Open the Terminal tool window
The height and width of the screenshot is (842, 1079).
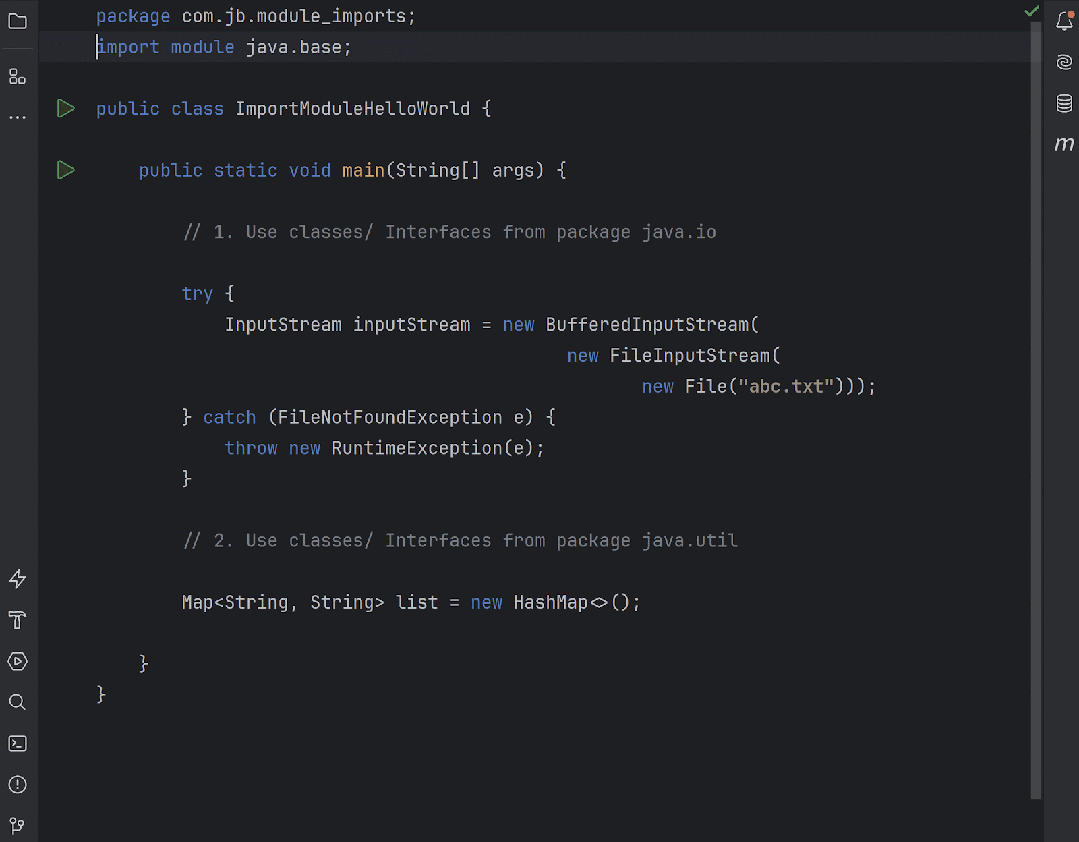[17, 743]
